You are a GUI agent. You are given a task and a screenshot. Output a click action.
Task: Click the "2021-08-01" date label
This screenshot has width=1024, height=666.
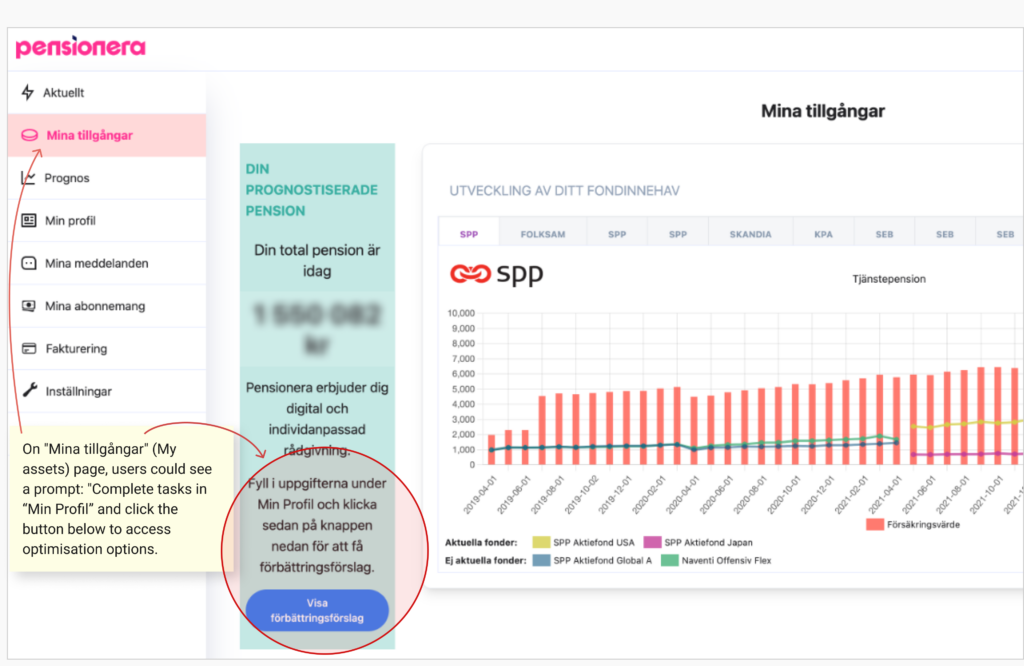point(952,495)
